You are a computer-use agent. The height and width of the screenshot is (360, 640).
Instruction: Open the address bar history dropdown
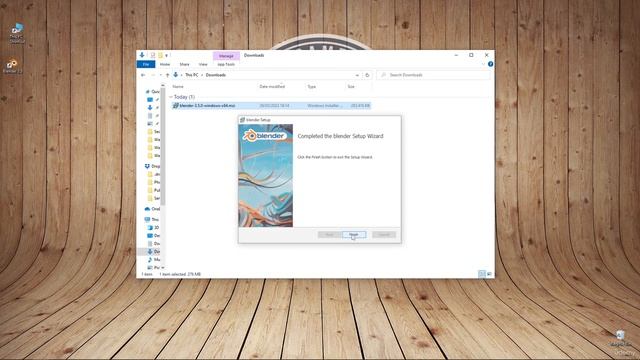357,75
